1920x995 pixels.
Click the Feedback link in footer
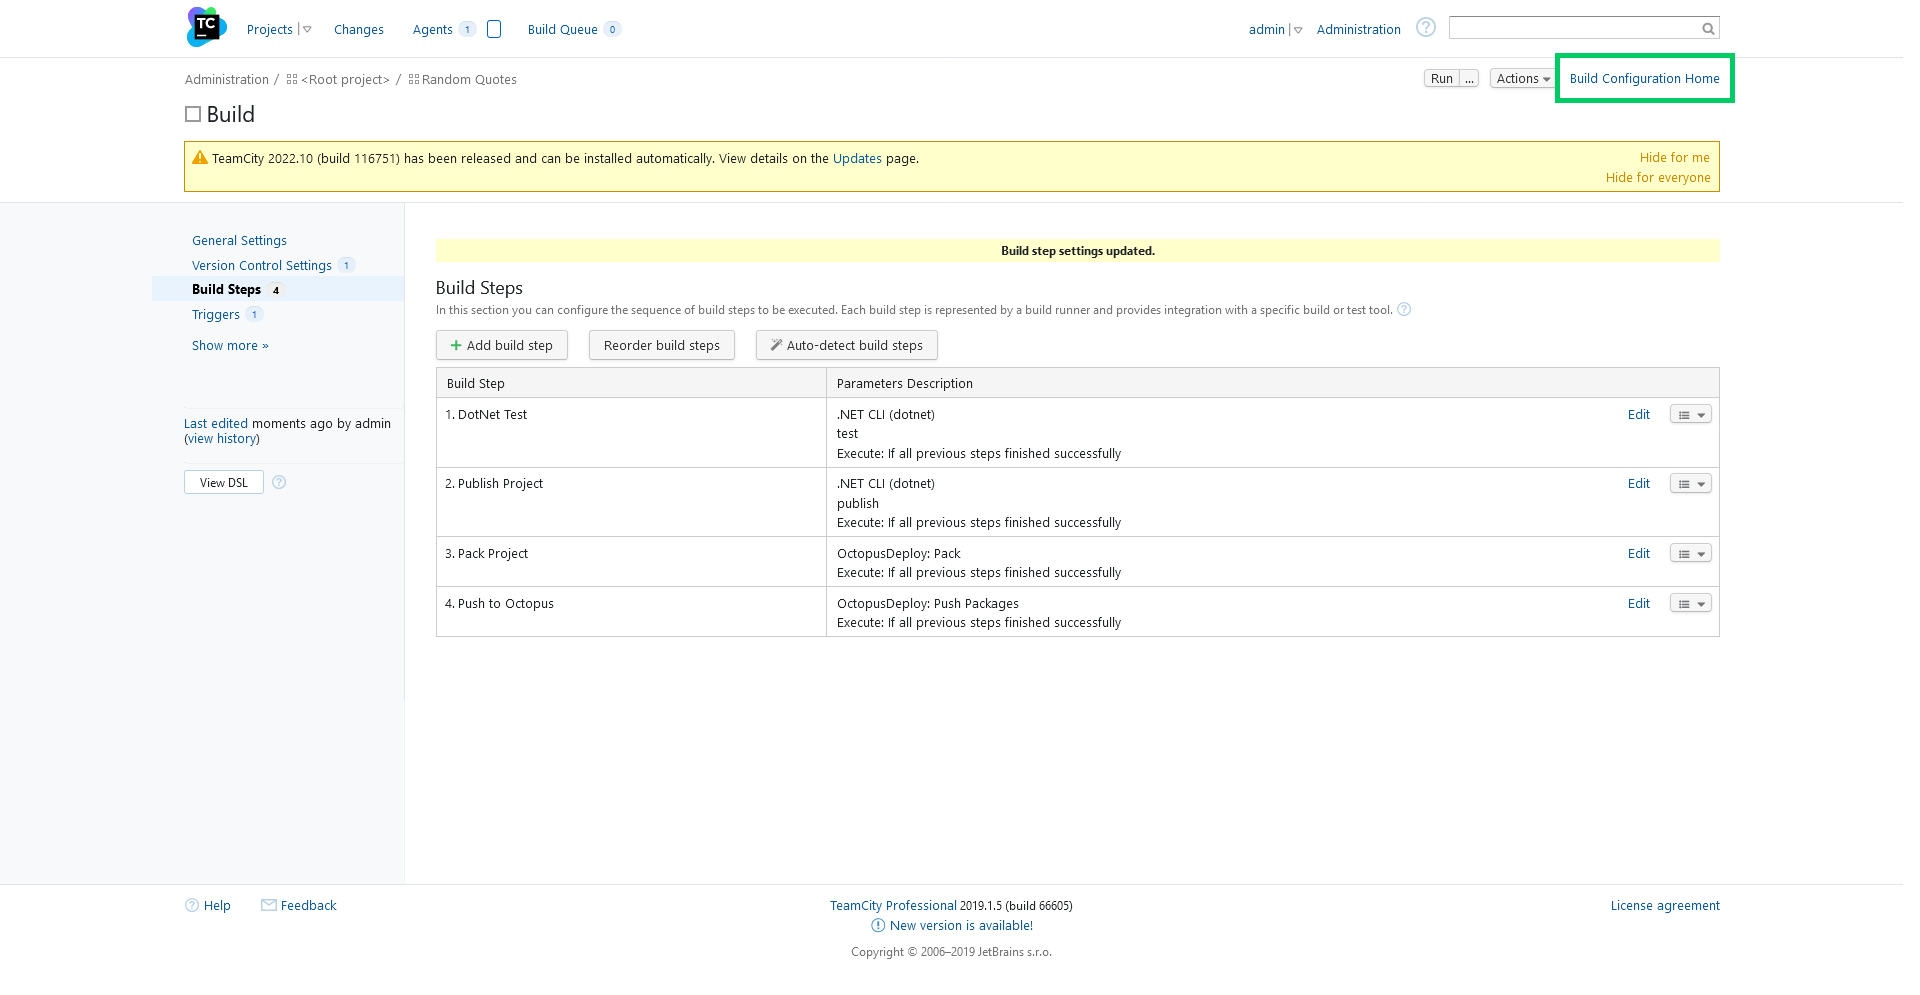308,906
